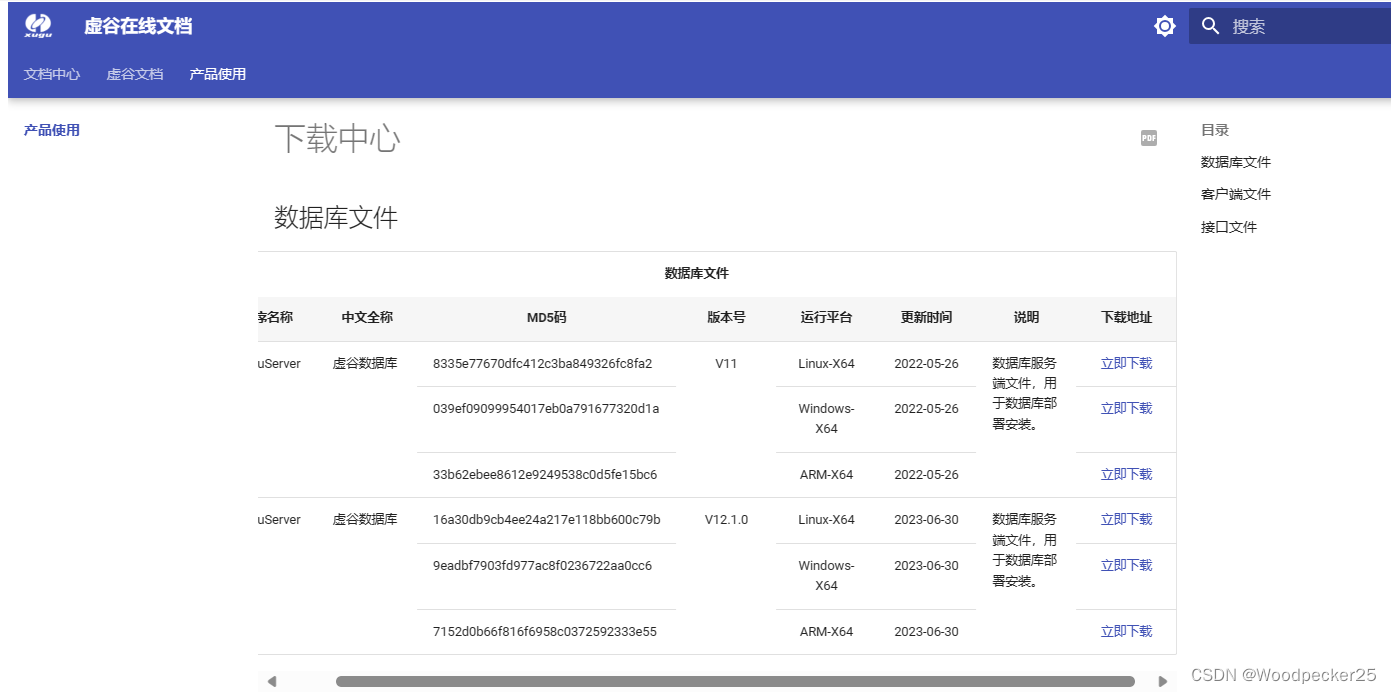Click 目录 heading in right sidebar

[1215, 130]
